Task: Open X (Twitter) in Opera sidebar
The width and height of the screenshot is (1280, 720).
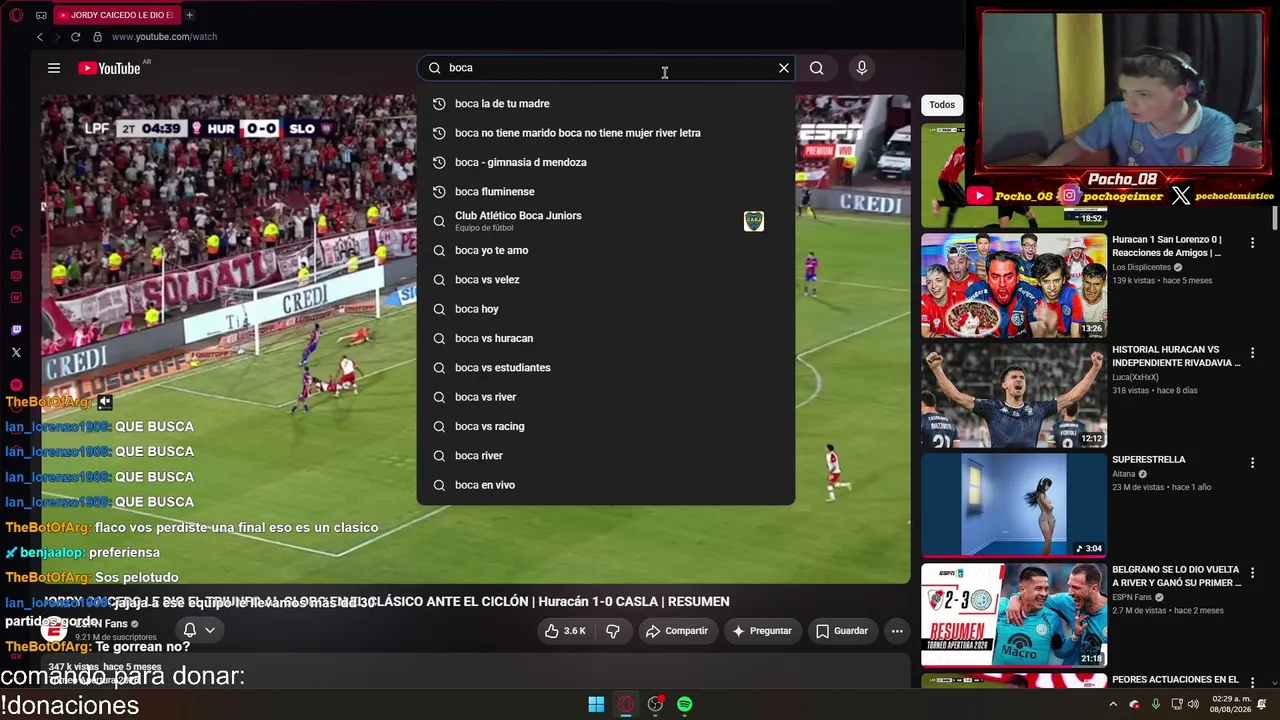Action: point(16,352)
